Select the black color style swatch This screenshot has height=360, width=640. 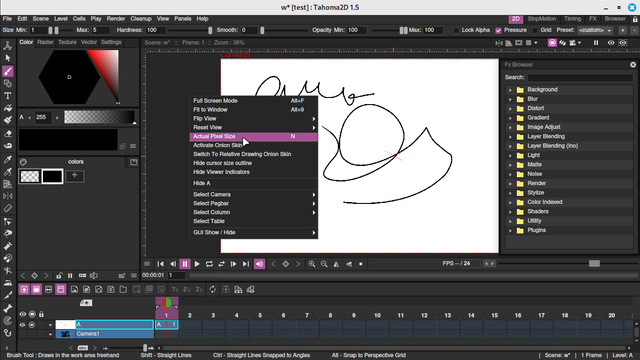tap(52, 176)
